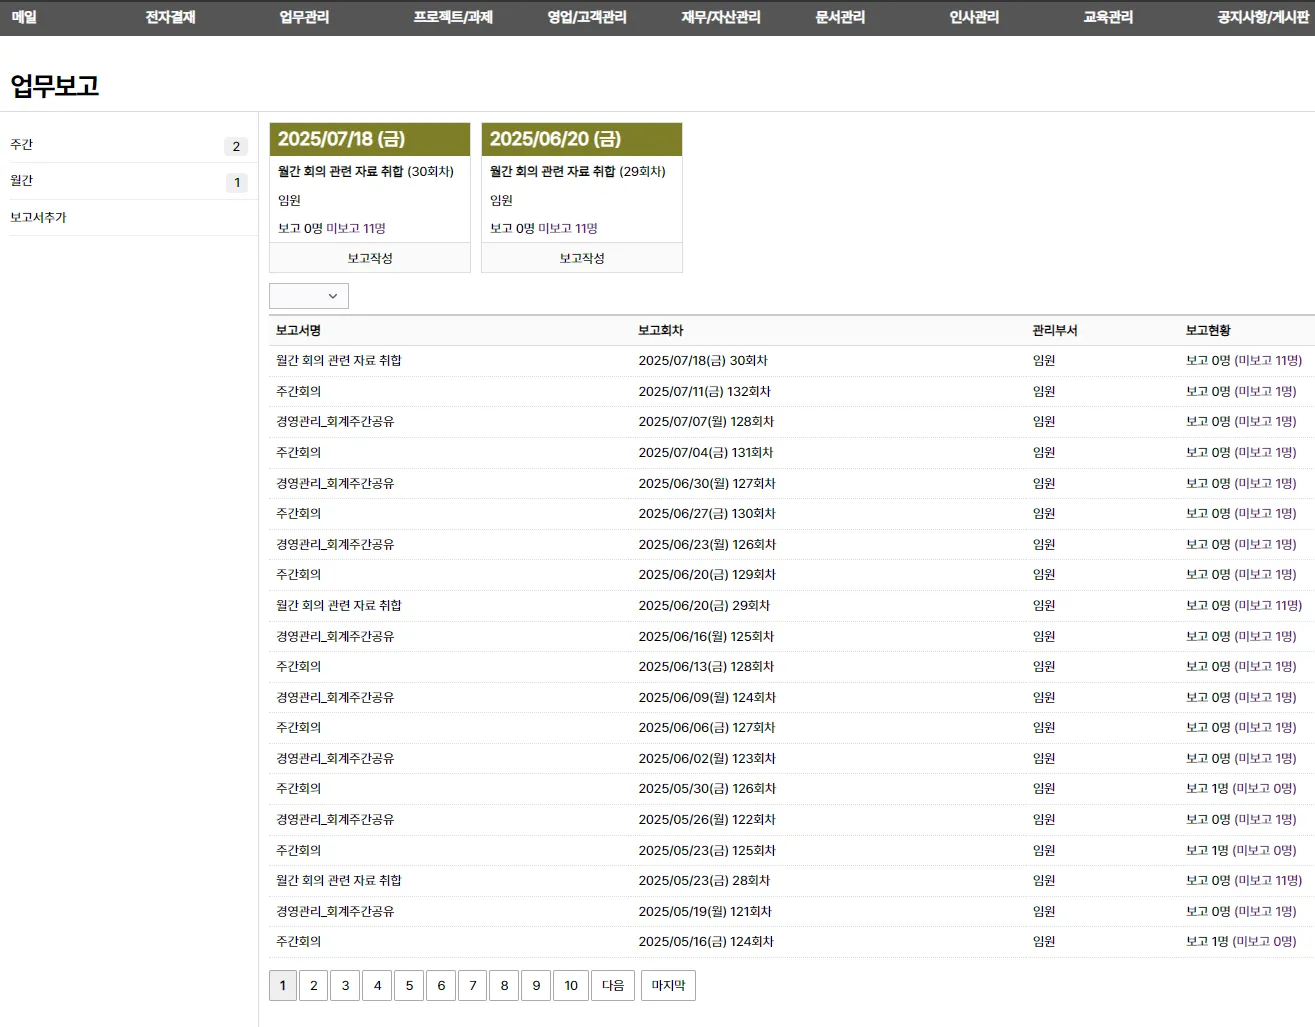Screen dimensions: 1315x1027
Task: Click the 다음 pagination button
Action: 613,986
